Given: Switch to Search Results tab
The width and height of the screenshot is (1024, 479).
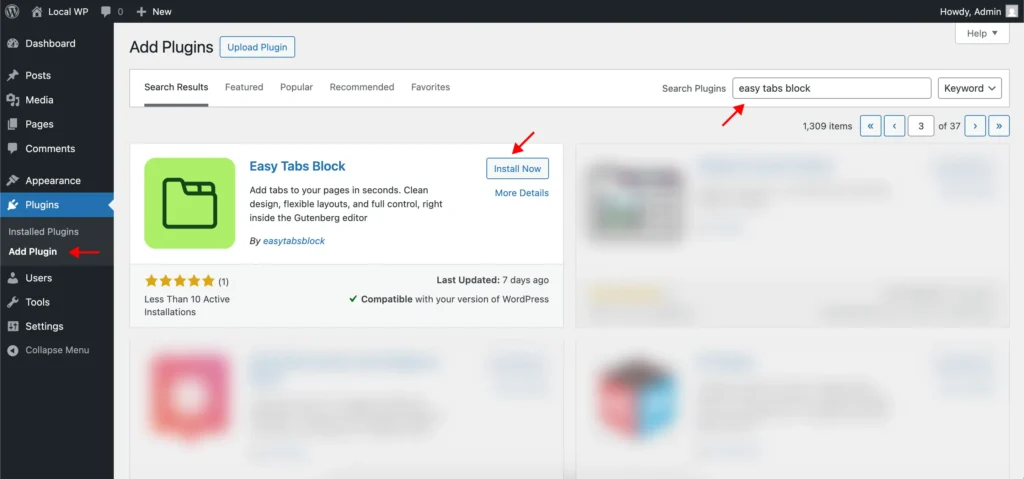Looking at the screenshot, I should coord(176,87).
